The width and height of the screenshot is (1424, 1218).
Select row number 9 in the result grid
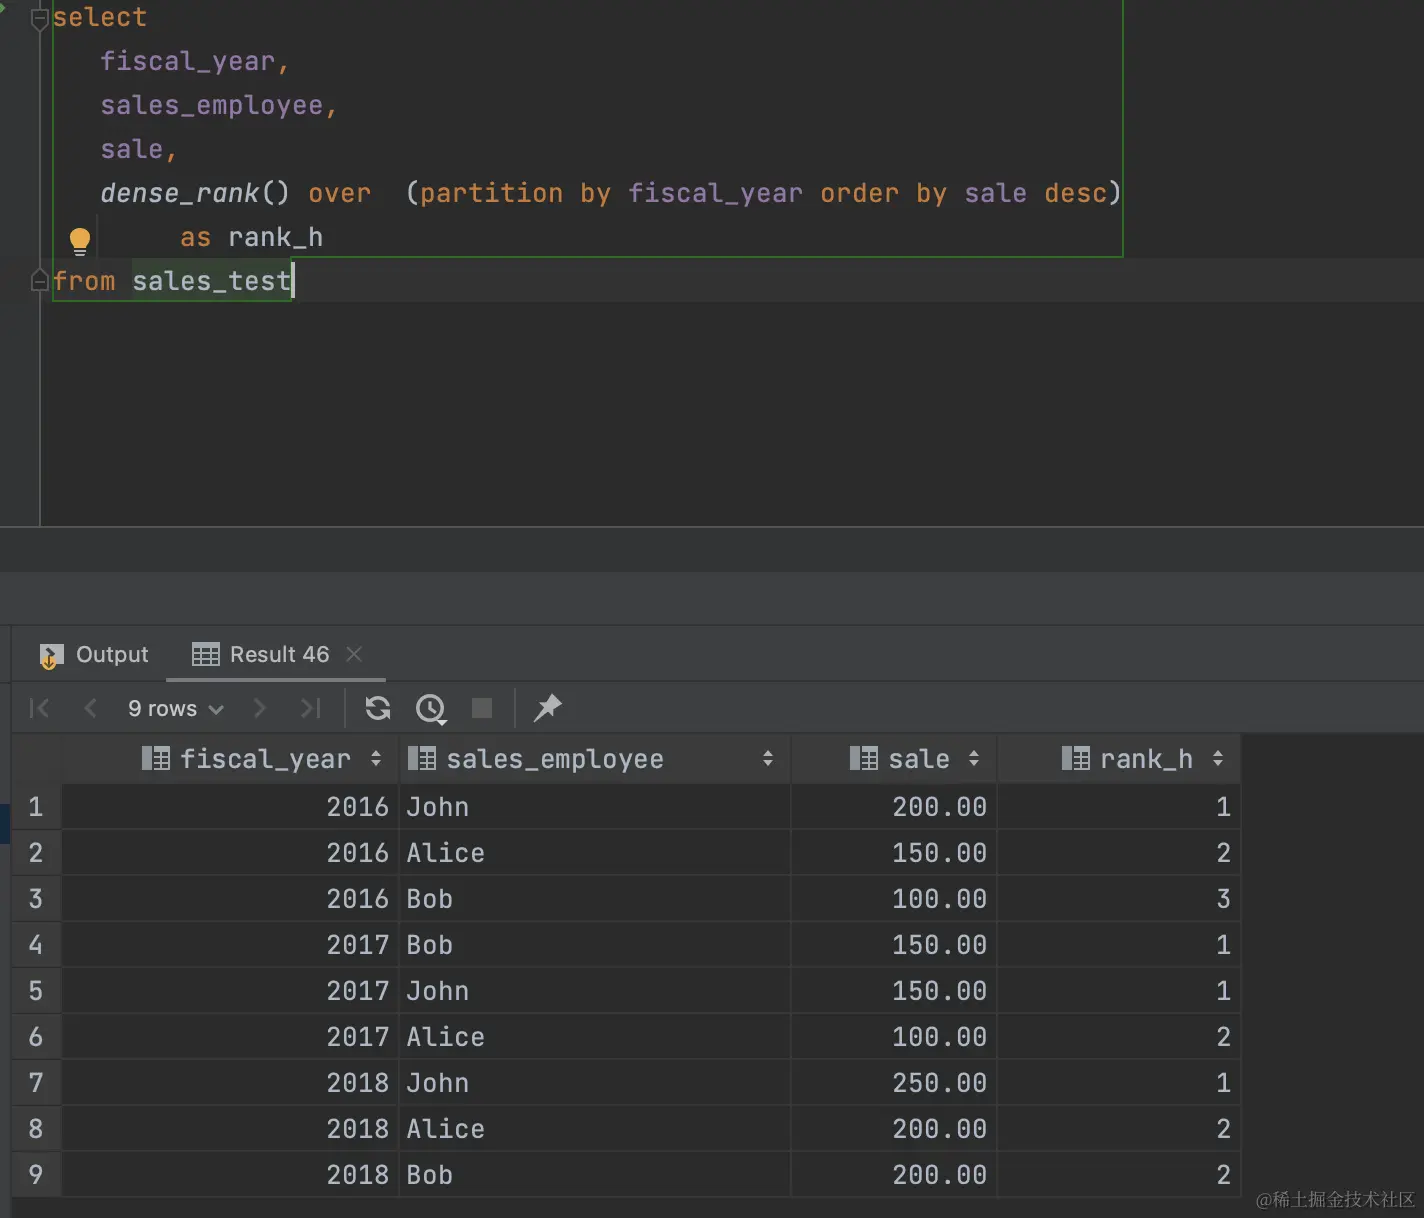(36, 1175)
